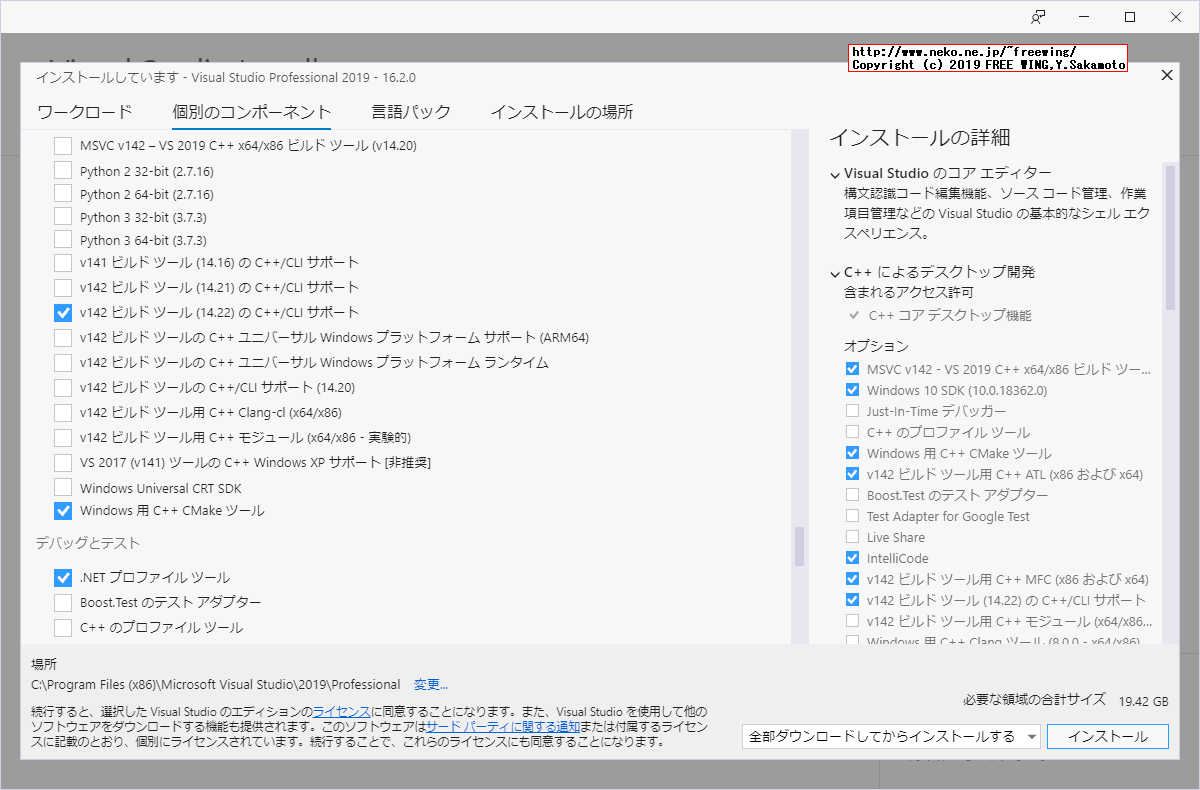Switch to the 言語パック tab
1200x790 pixels.
click(410, 112)
